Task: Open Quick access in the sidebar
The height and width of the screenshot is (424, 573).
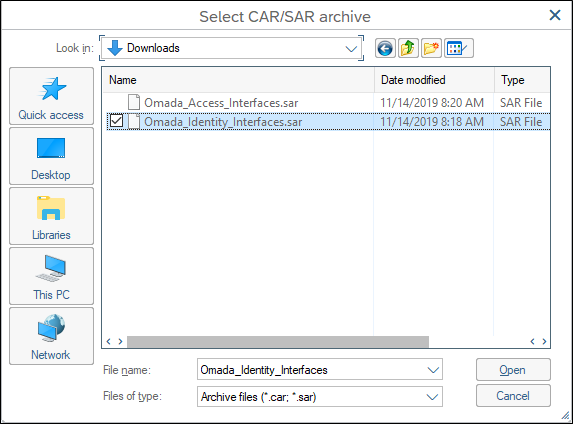Action: (x=51, y=96)
